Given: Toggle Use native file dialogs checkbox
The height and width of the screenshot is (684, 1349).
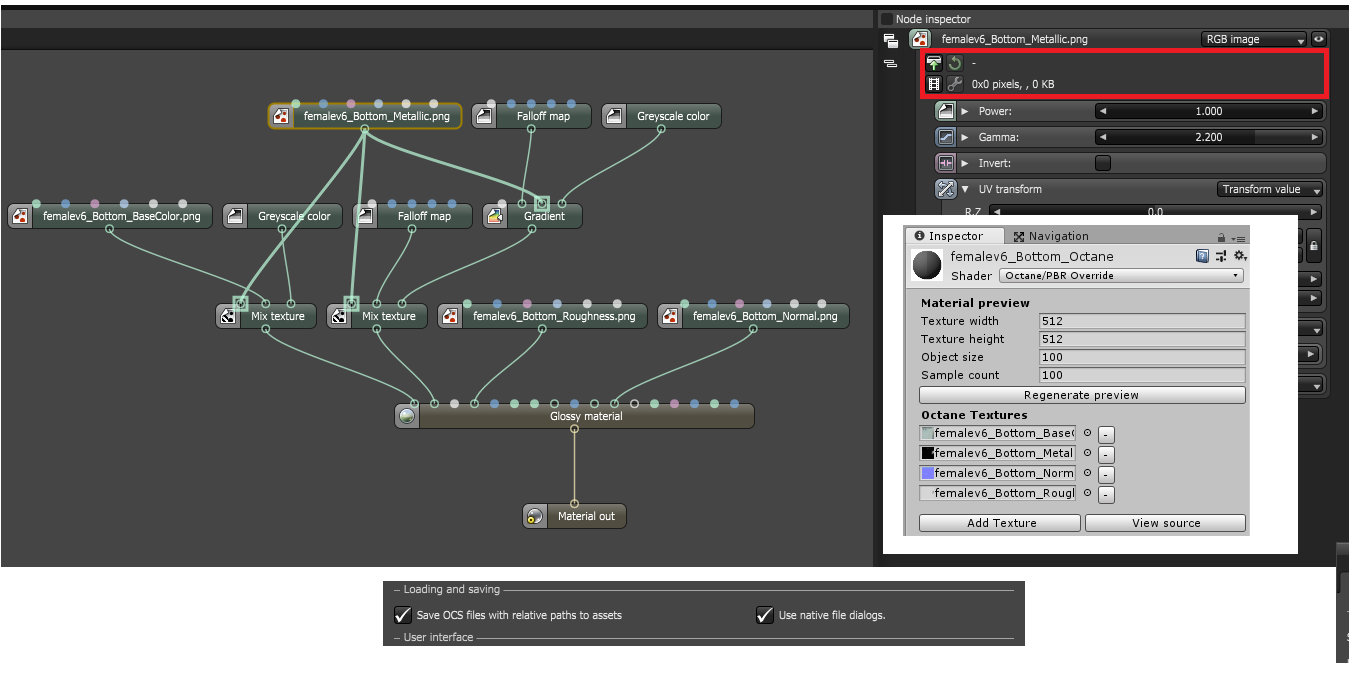Looking at the screenshot, I should coord(765,615).
